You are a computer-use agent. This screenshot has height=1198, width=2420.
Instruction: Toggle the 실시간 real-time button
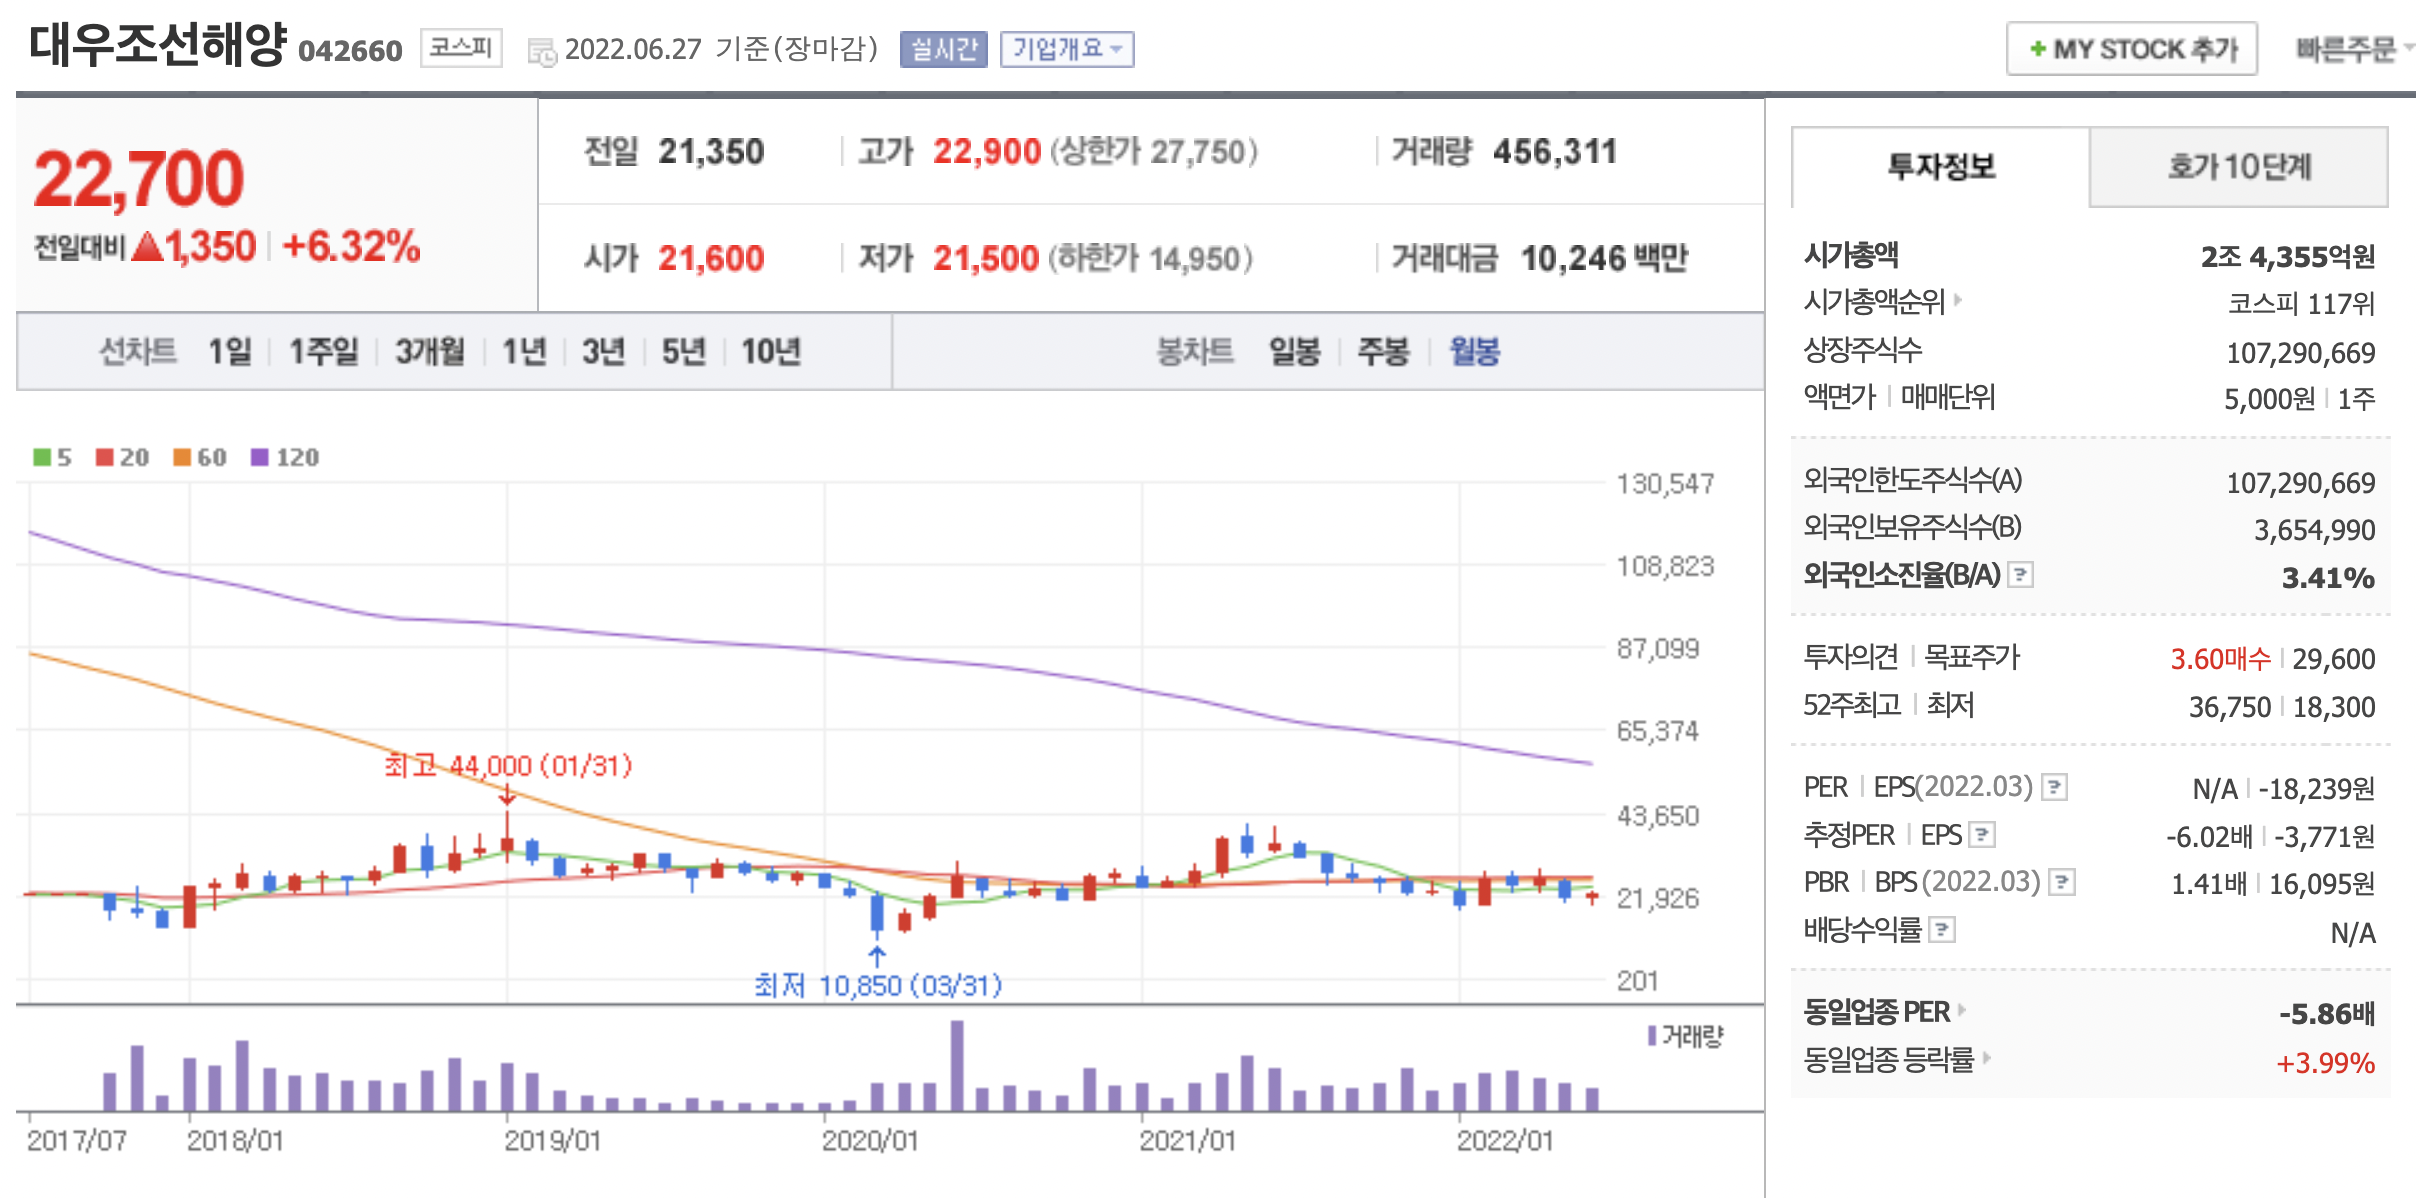(943, 49)
